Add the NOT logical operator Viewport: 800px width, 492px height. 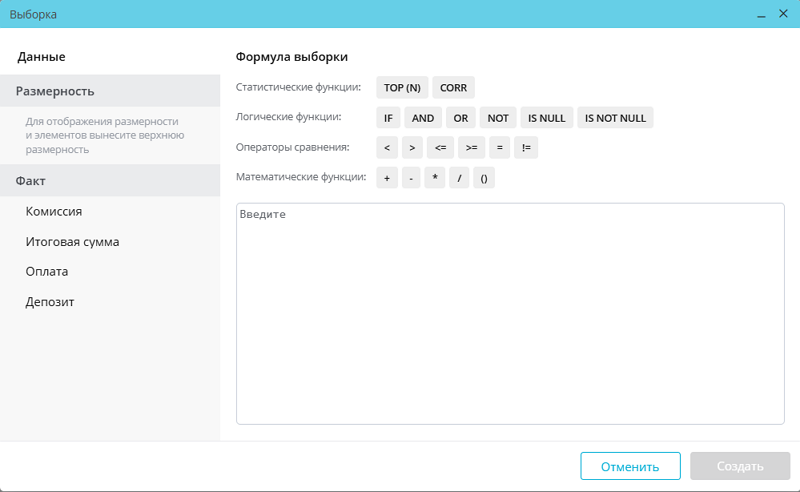point(498,118)
